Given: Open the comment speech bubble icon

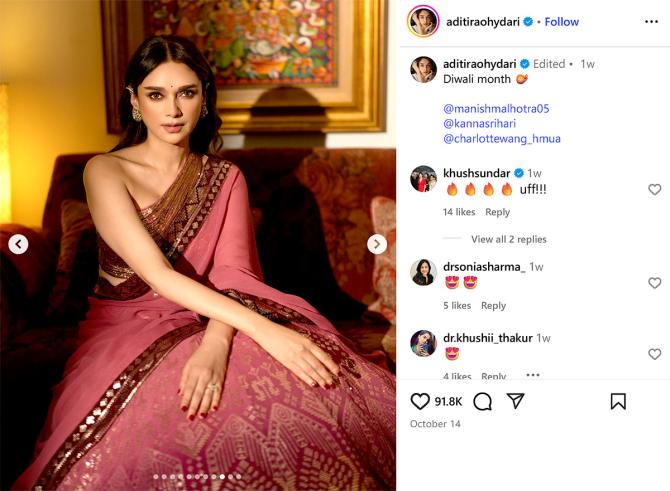Looking at the screenshot, I should 482,401.
